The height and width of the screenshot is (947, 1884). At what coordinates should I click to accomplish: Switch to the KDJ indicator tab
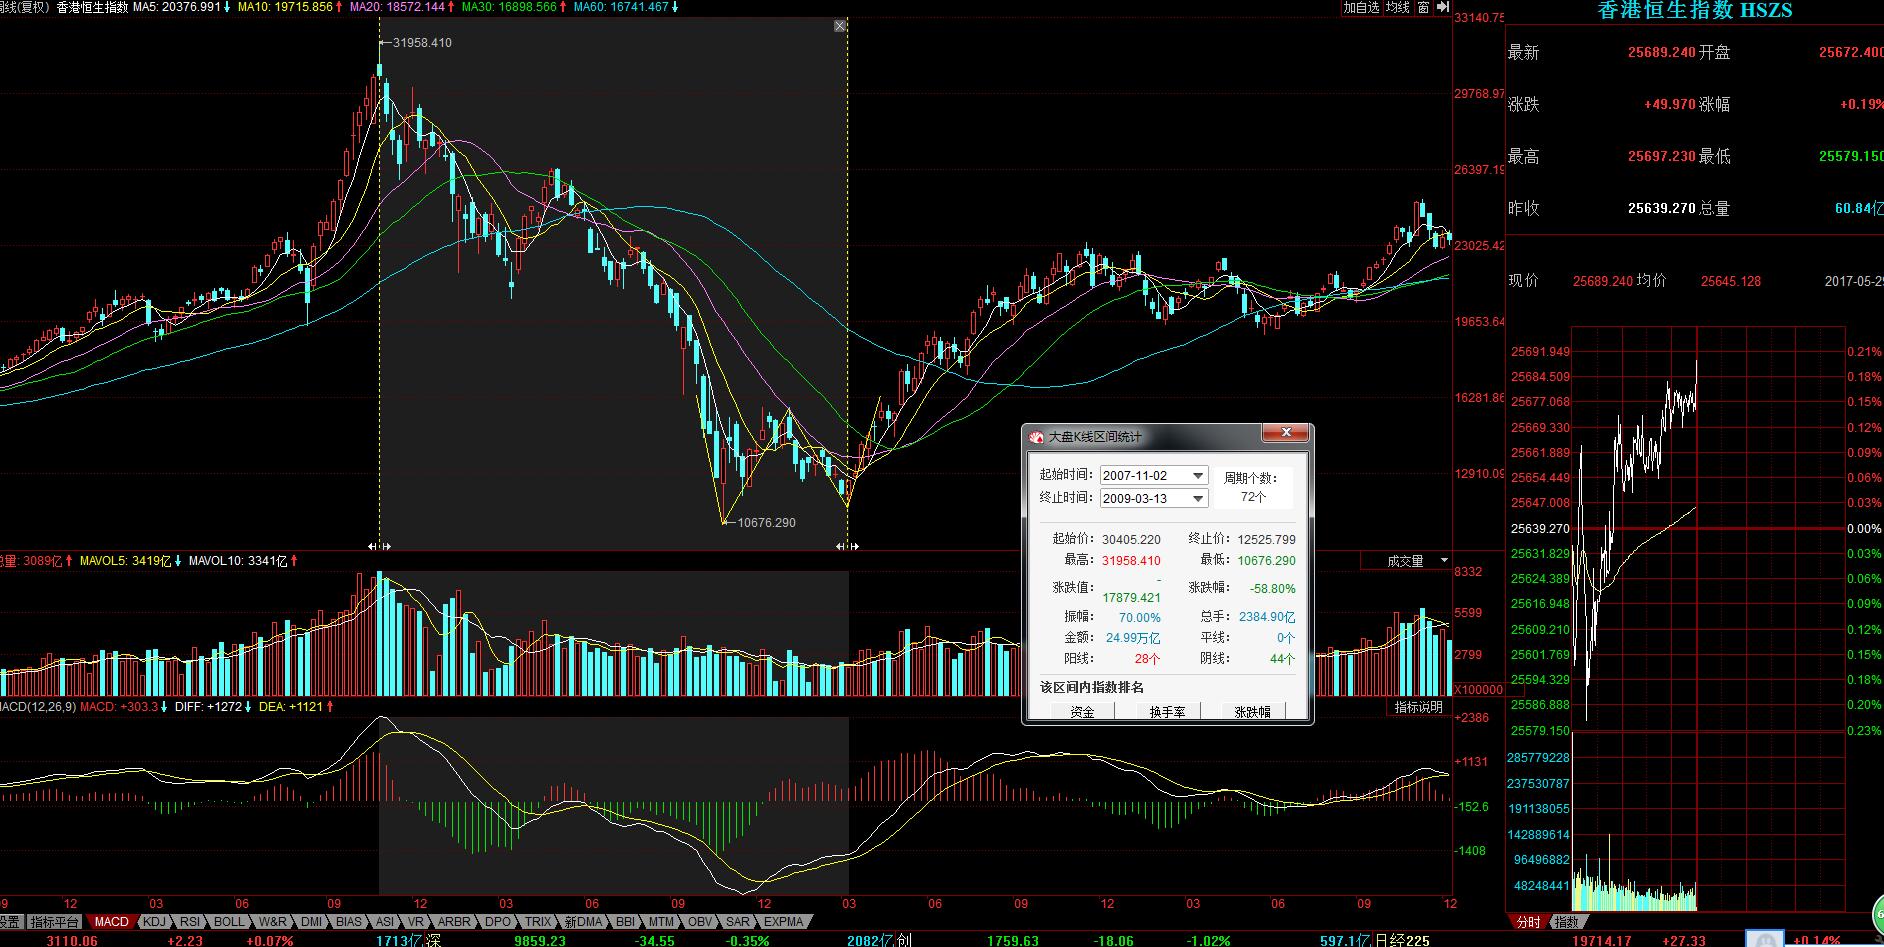[x=154, y=922]
